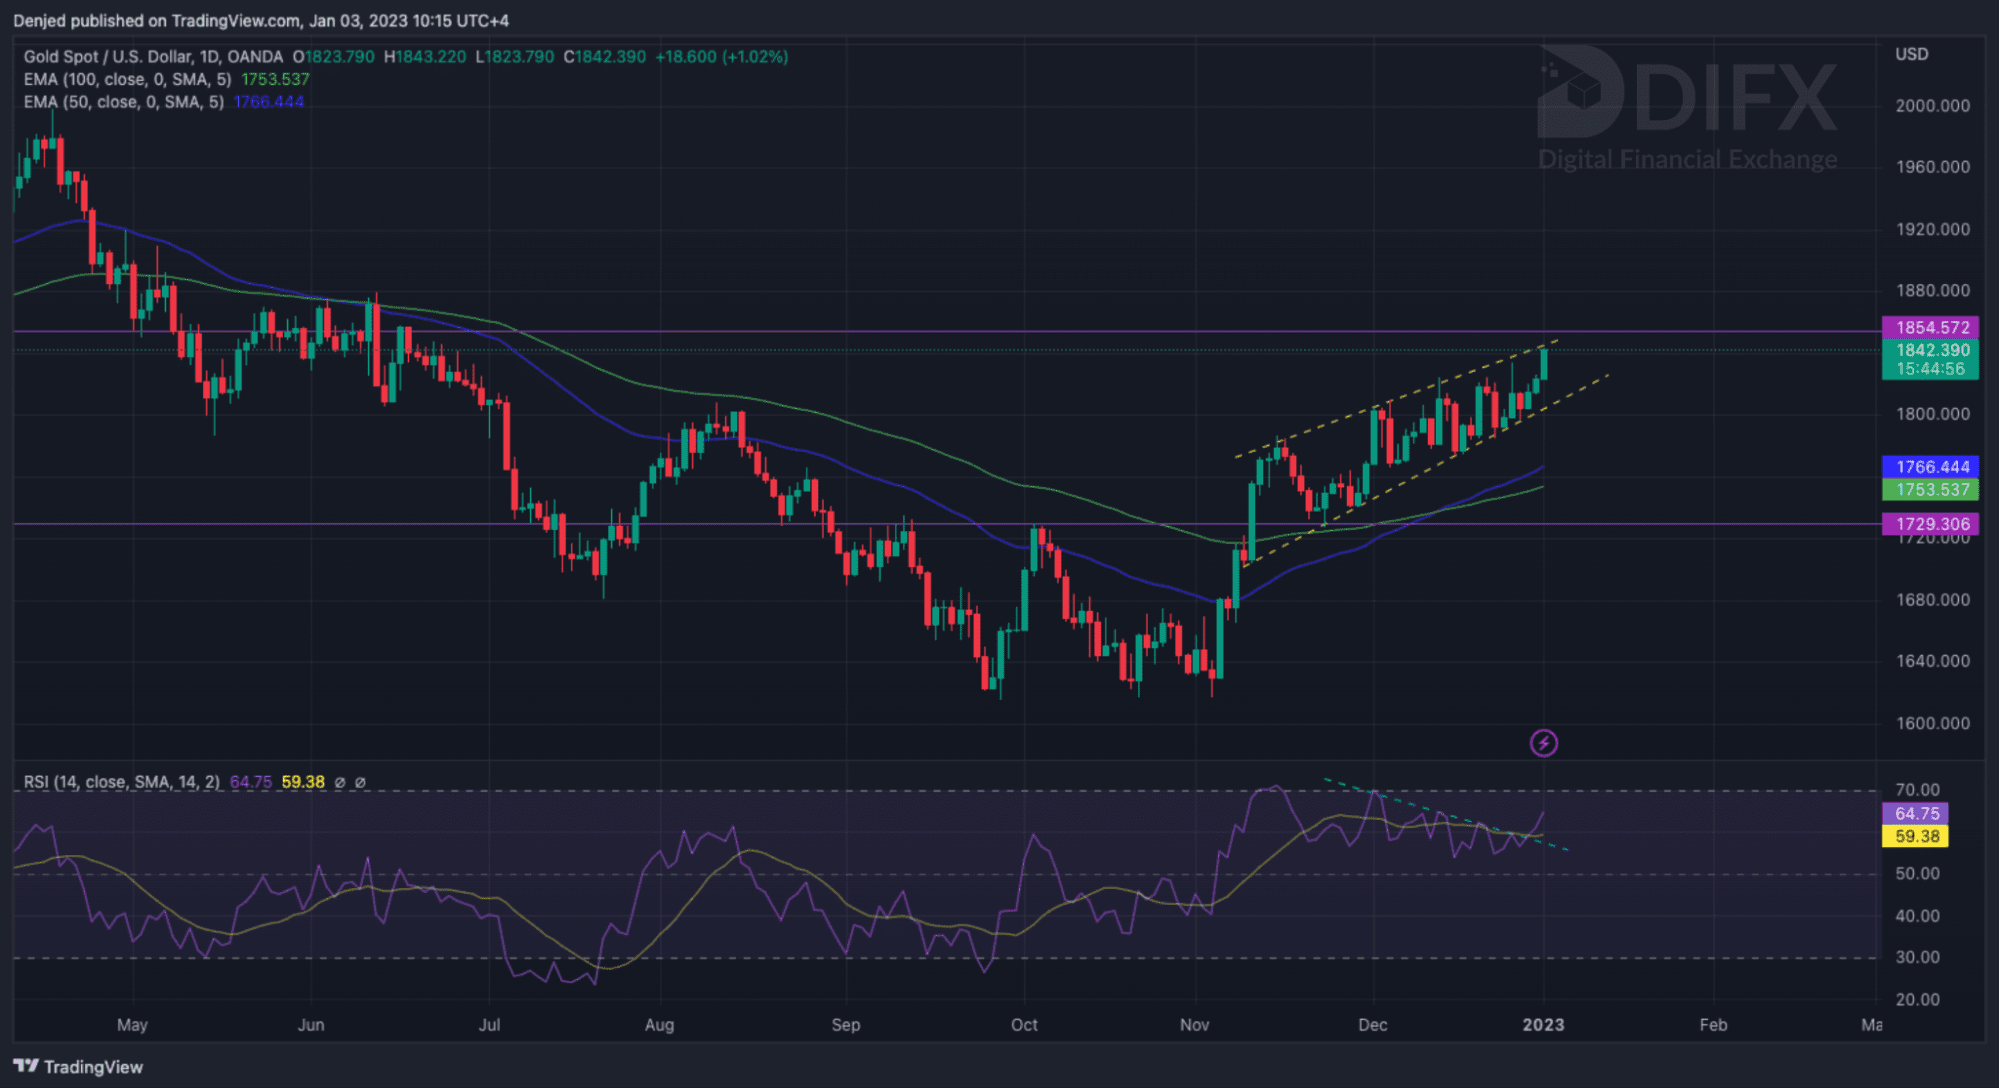The width and height of the screenshot is (1999, 1089).
Task: Select the EMA (50, close, 0, SMA, 5) legend
Action: [123, 102]
